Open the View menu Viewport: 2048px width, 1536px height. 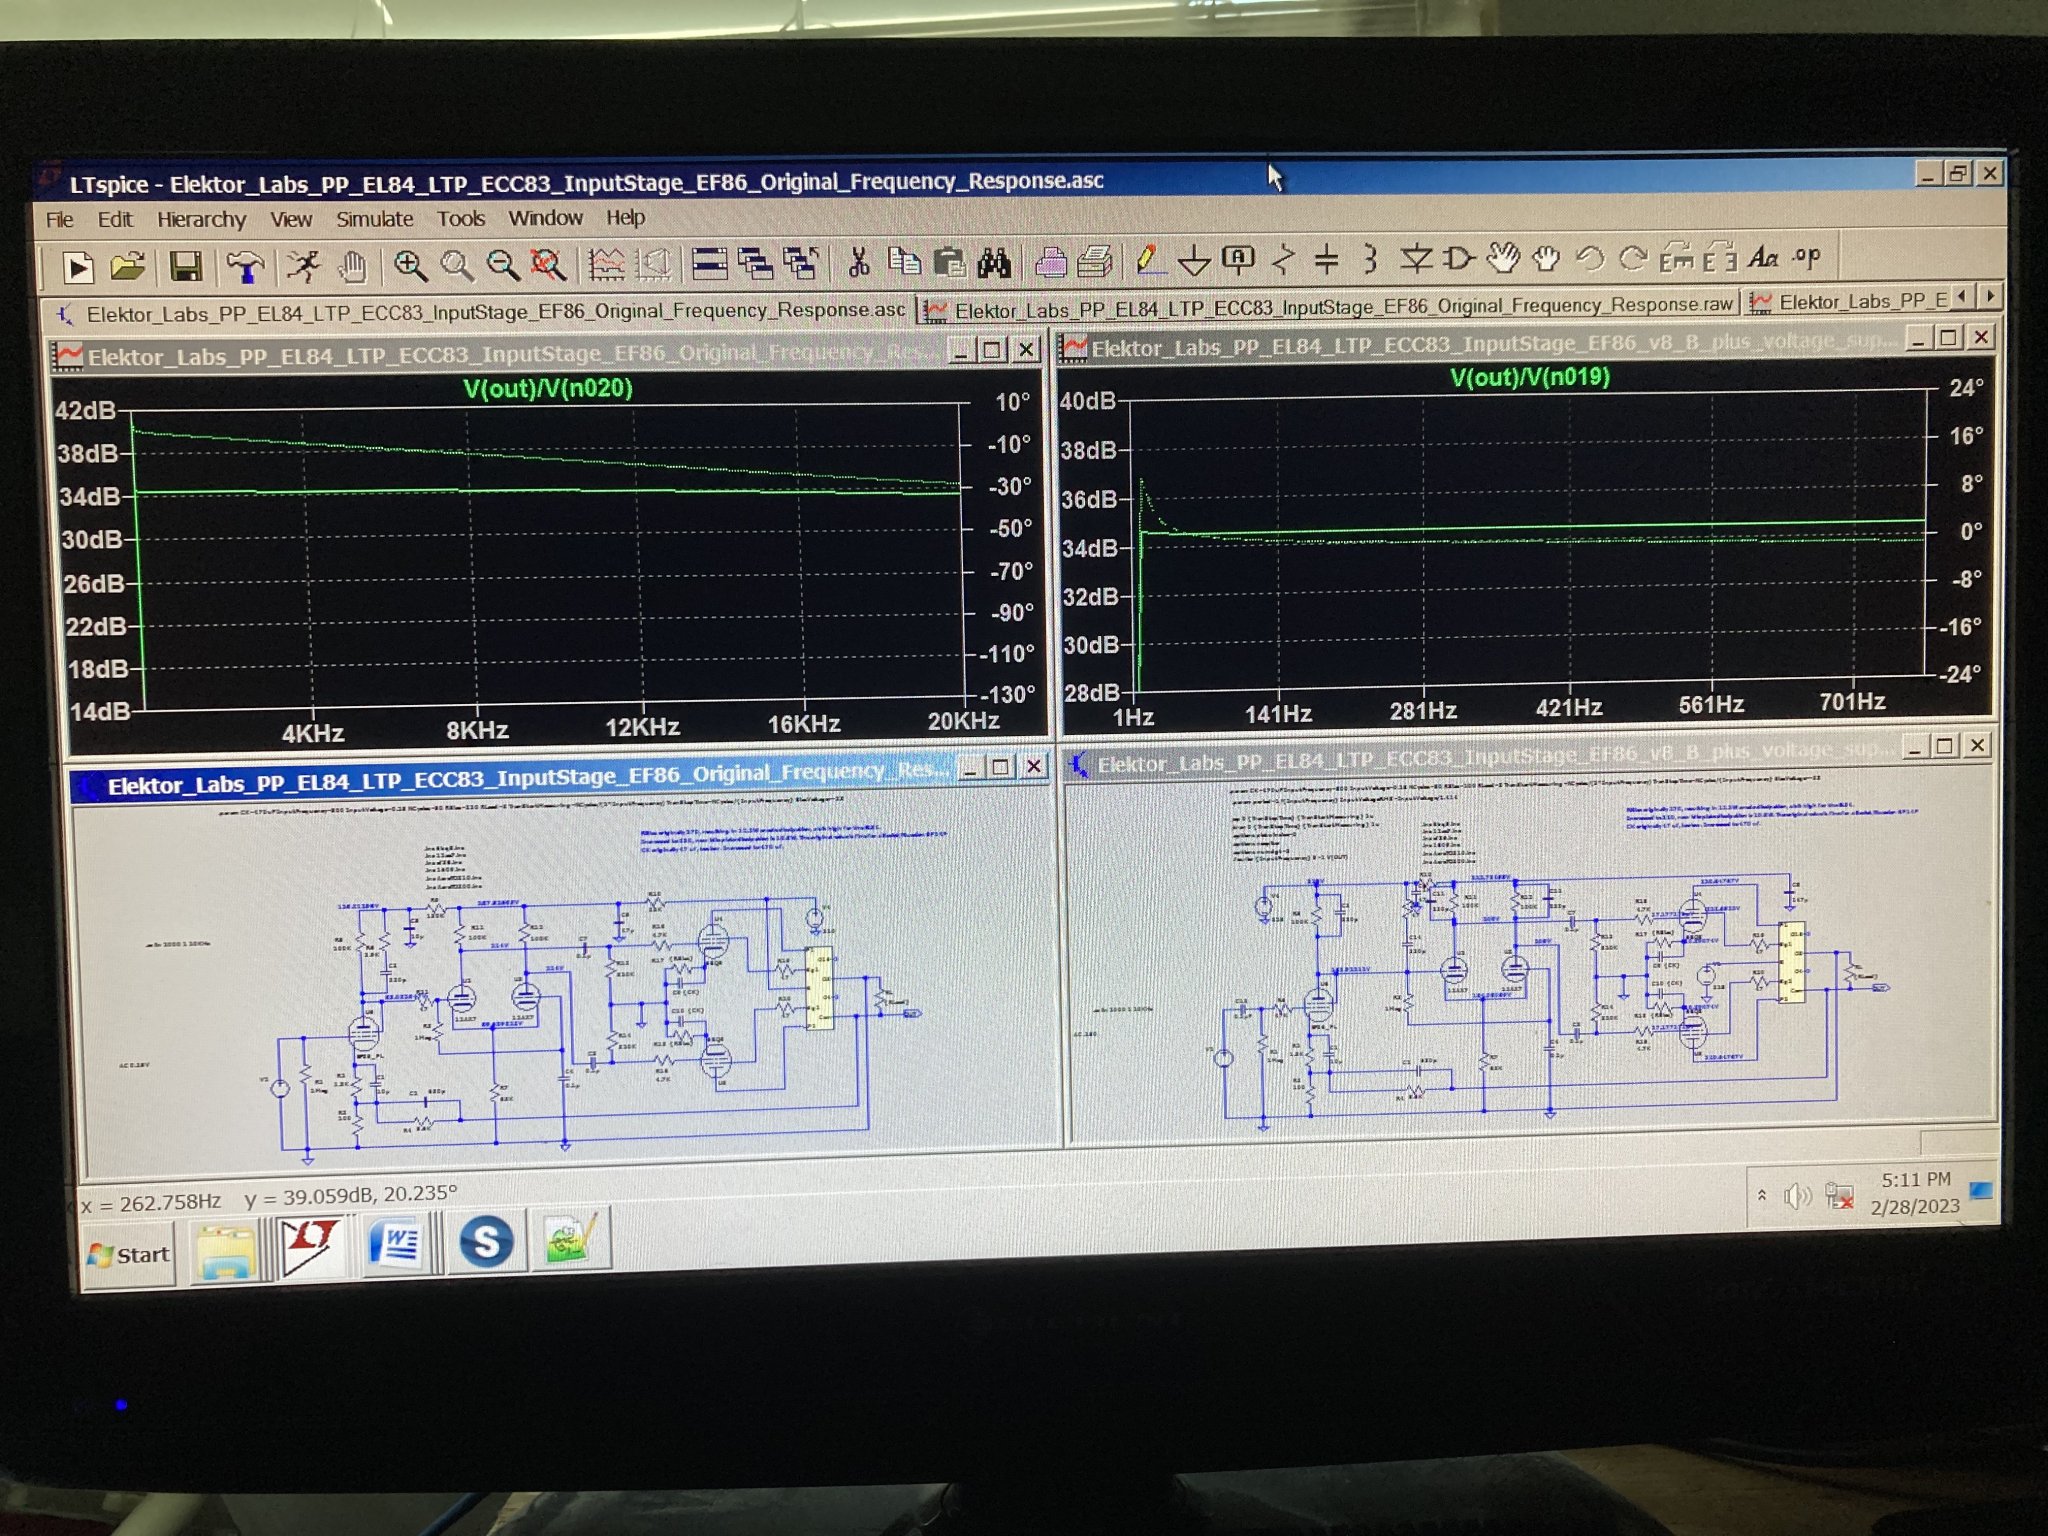(x=291, y=219)
